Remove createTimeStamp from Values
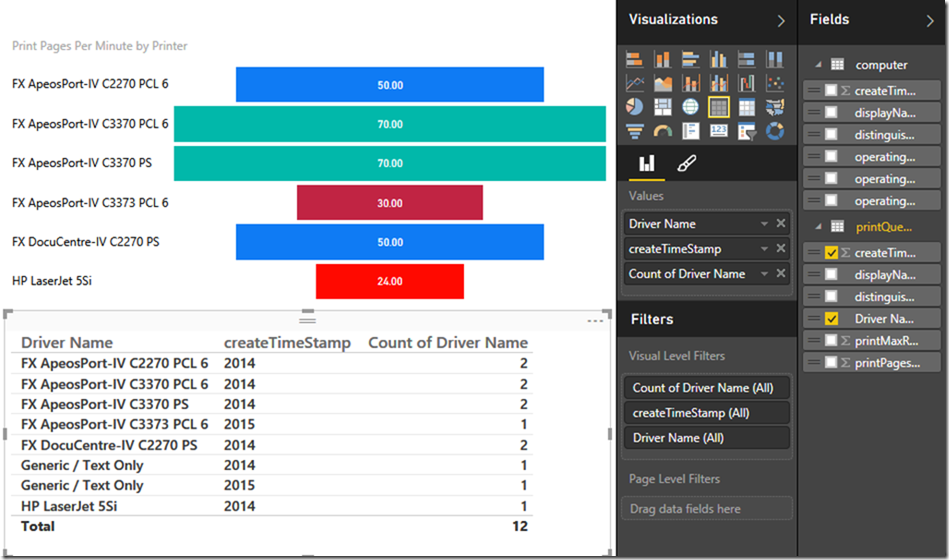Viewport: 949px width, 560px height. point(781,248)
